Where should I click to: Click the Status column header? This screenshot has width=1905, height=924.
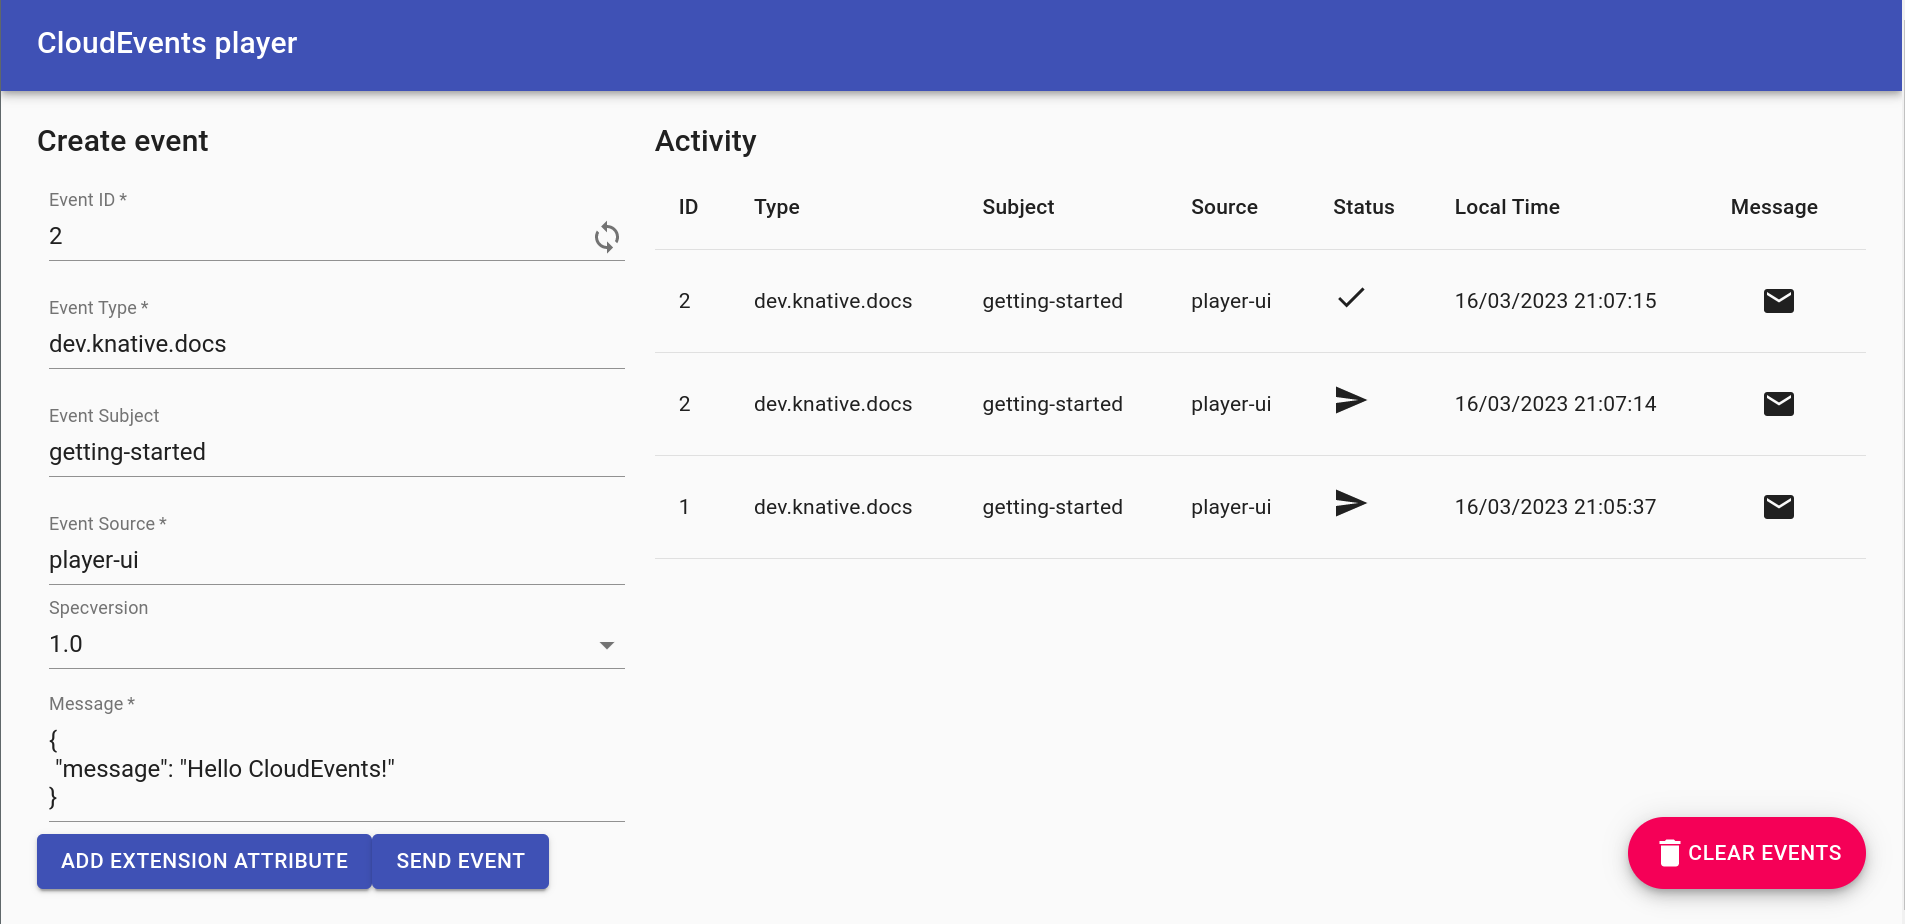tap(1363, 207)
